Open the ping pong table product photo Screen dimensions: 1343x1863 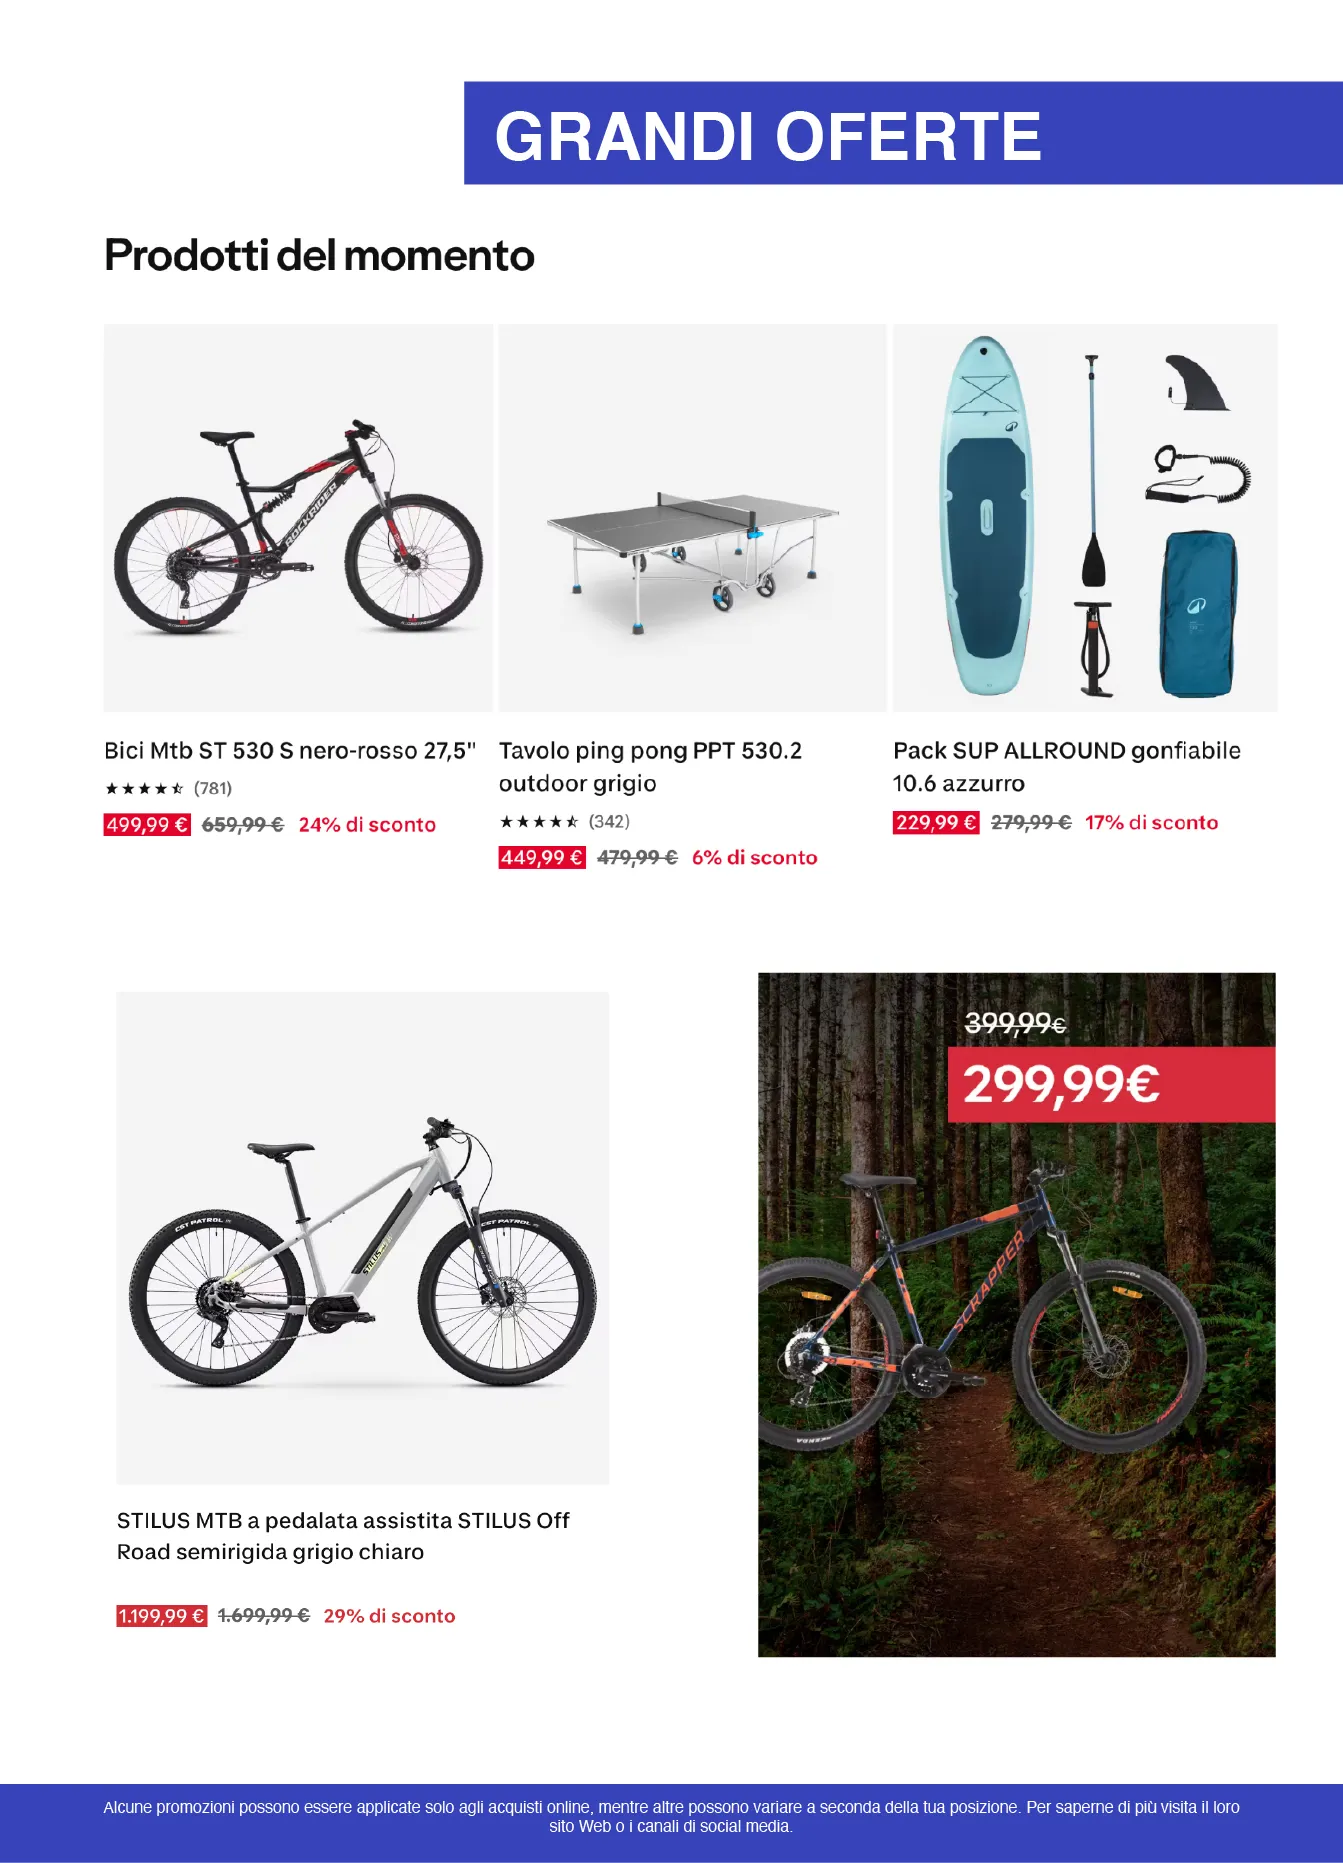692,518
